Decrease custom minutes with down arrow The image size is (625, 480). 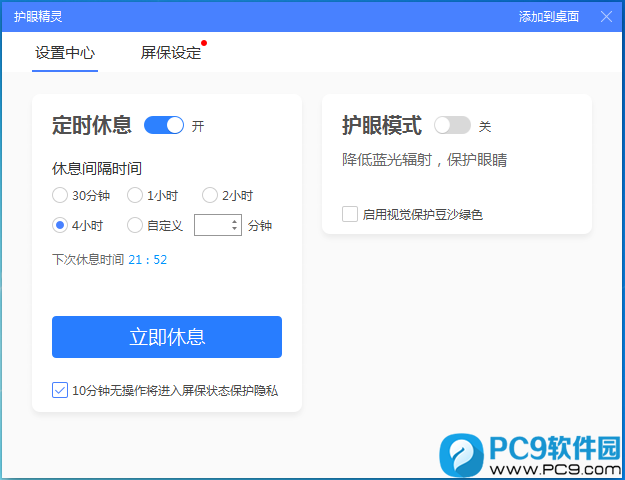[x=235, y=229]
